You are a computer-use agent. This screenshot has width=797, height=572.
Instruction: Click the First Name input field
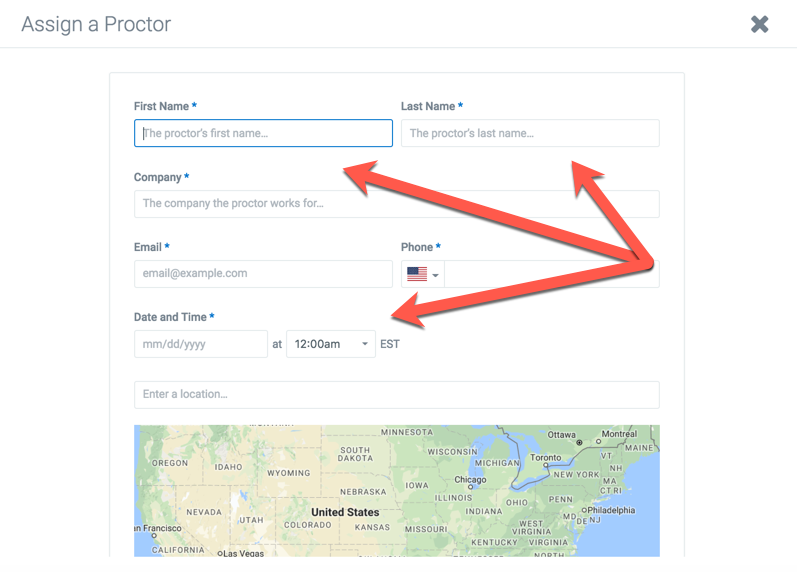(x=263, y=133)
